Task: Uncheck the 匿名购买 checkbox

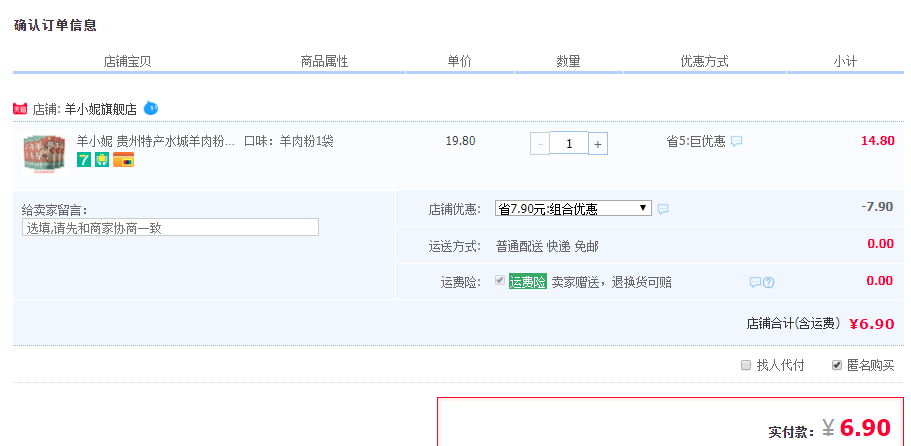Action: coord(837,365)
